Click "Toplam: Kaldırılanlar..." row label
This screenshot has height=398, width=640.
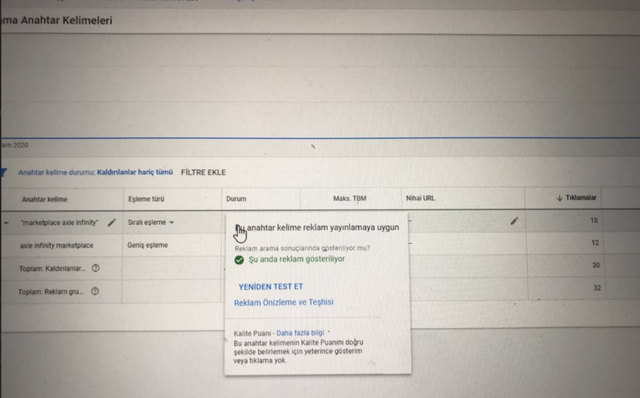click(x=52, y=269)
